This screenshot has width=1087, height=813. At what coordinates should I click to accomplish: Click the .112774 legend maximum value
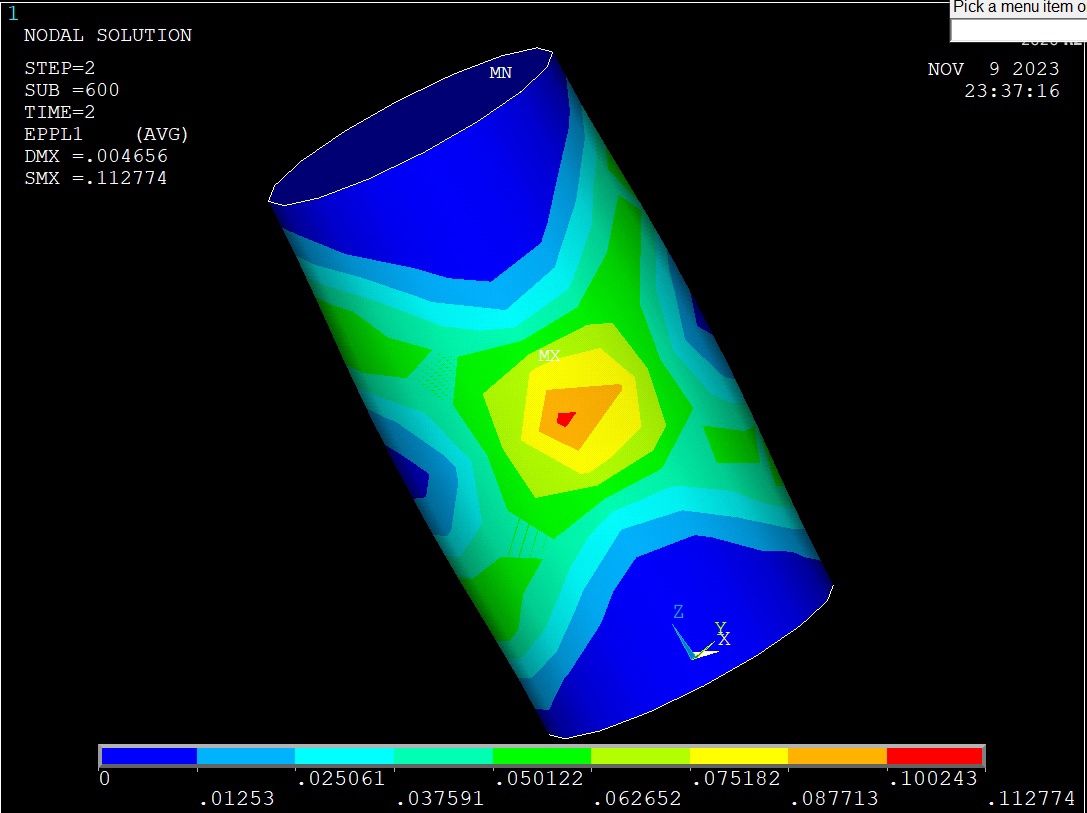(x=1031, y=798)
